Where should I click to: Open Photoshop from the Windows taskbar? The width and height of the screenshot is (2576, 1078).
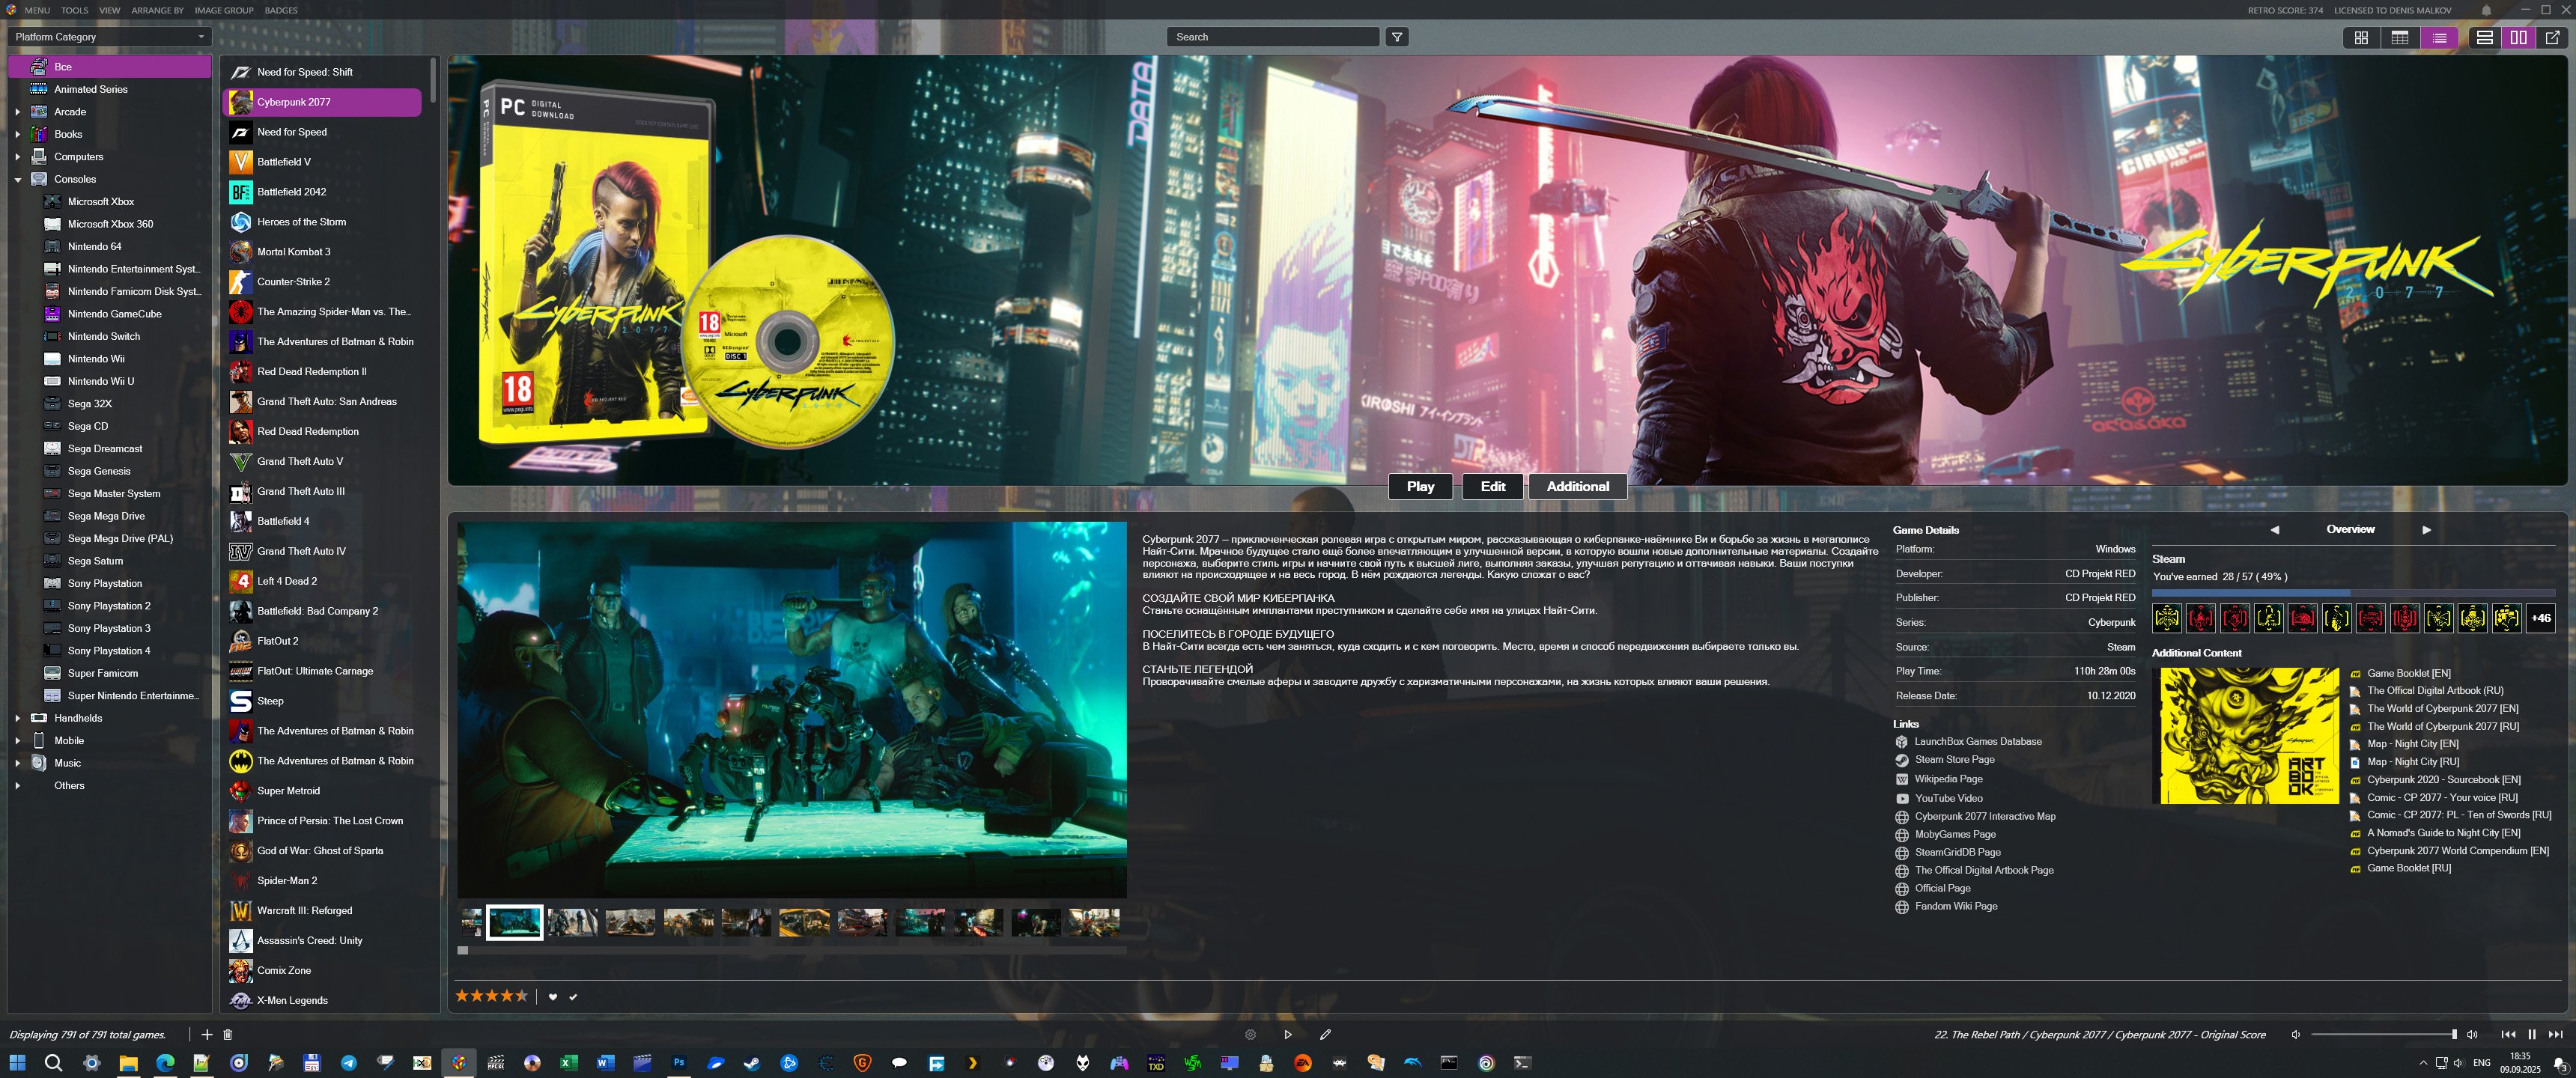pos(679,1063)
